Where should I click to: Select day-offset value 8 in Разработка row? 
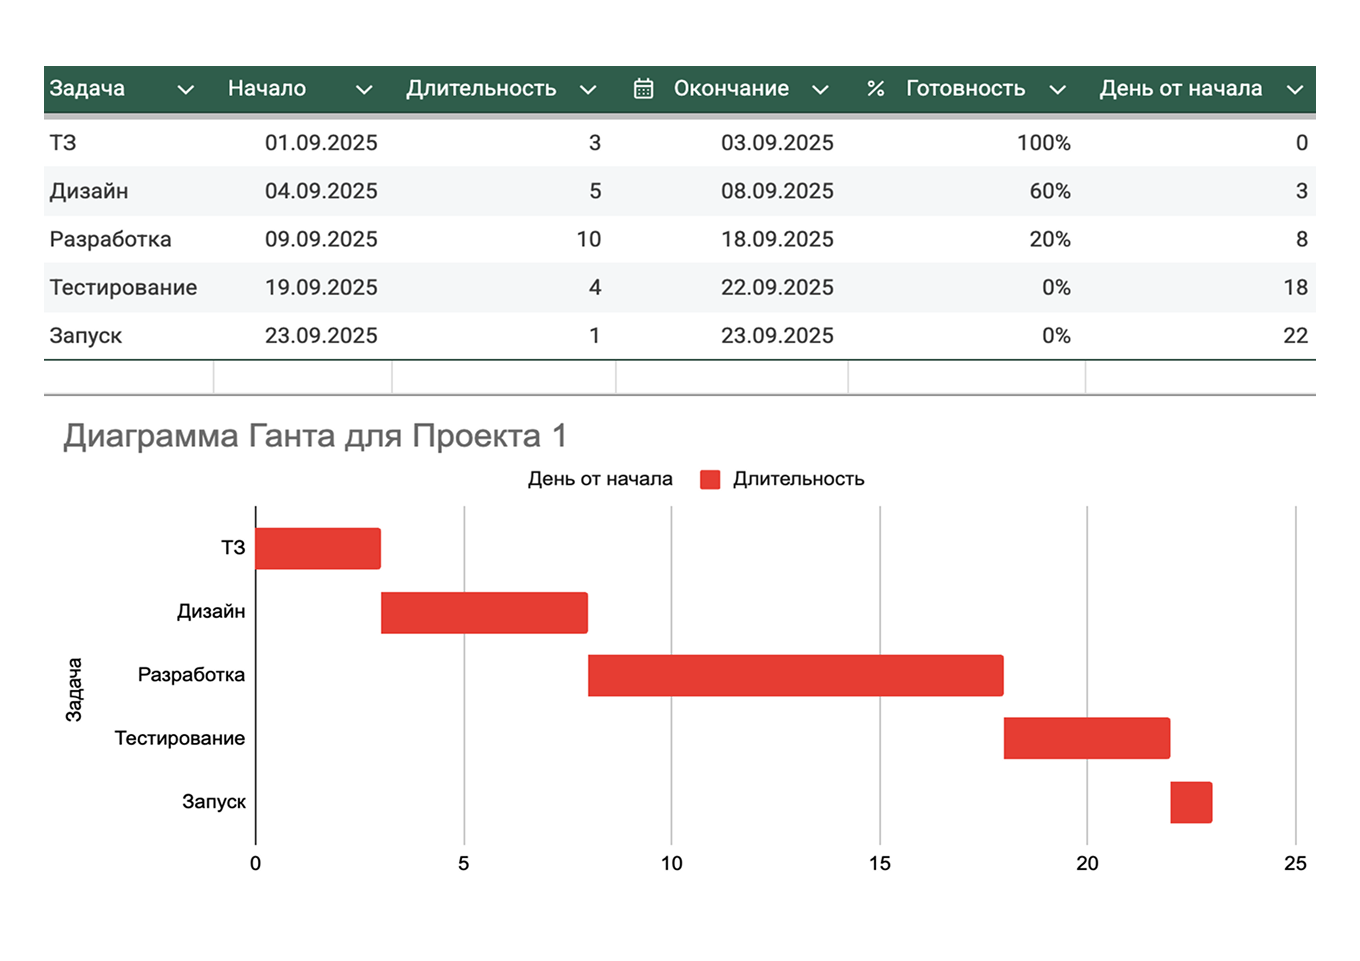(1302, 239)
